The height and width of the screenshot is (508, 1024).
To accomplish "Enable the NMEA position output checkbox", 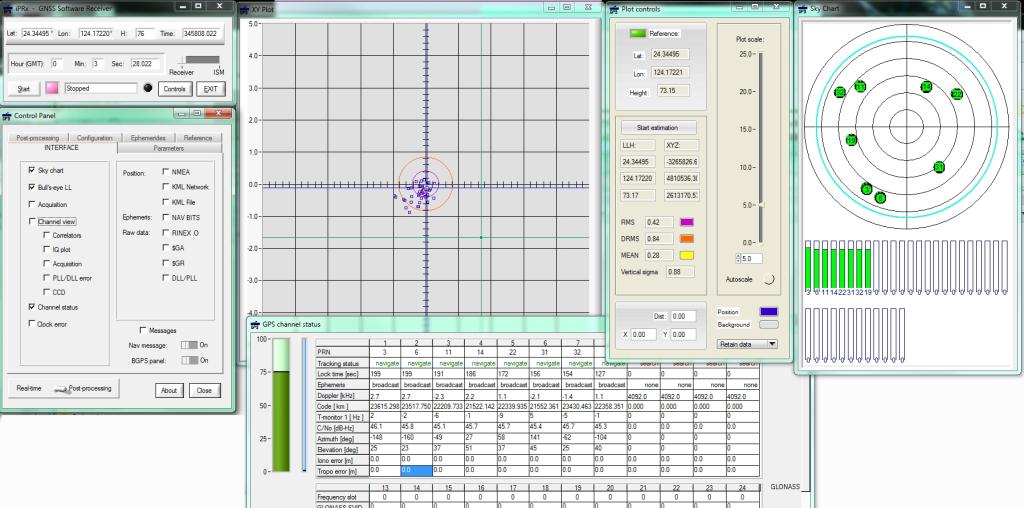I will pos(165,172).
